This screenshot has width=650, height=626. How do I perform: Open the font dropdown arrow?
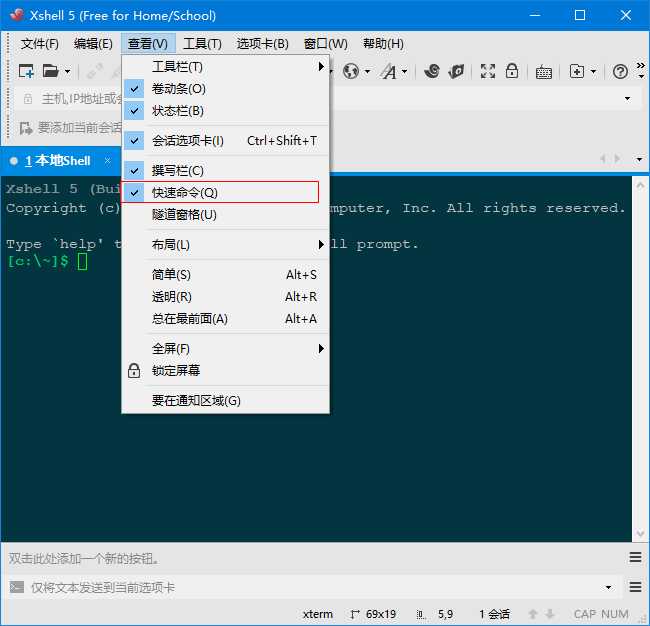405,72
